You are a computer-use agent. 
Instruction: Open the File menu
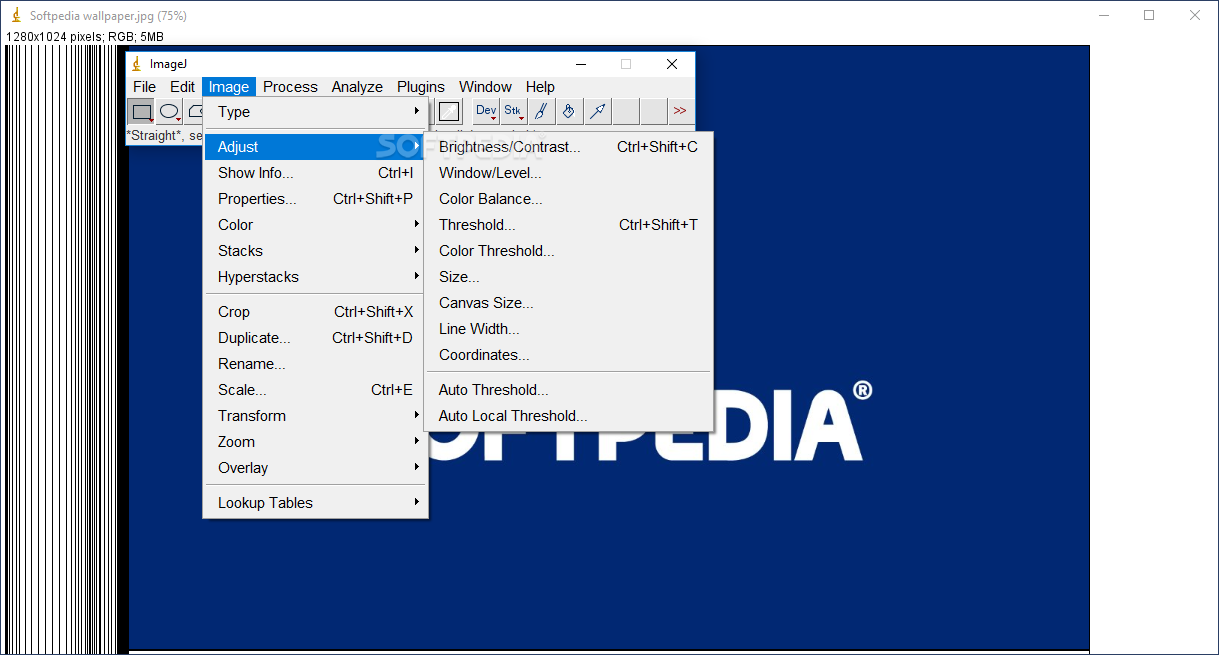point(145,87)
